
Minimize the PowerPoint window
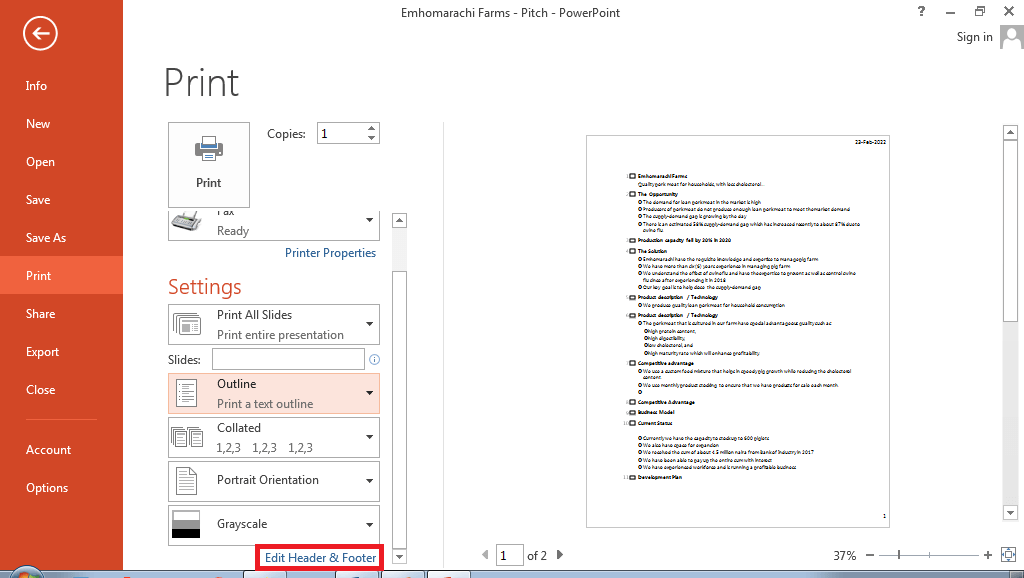[x=951, y=11]
